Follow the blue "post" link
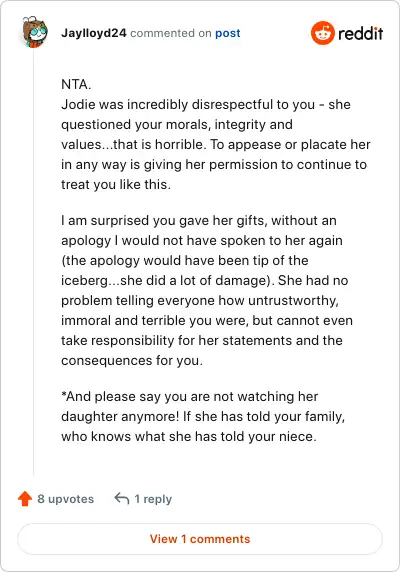The image size is (400, 572). 228,33
